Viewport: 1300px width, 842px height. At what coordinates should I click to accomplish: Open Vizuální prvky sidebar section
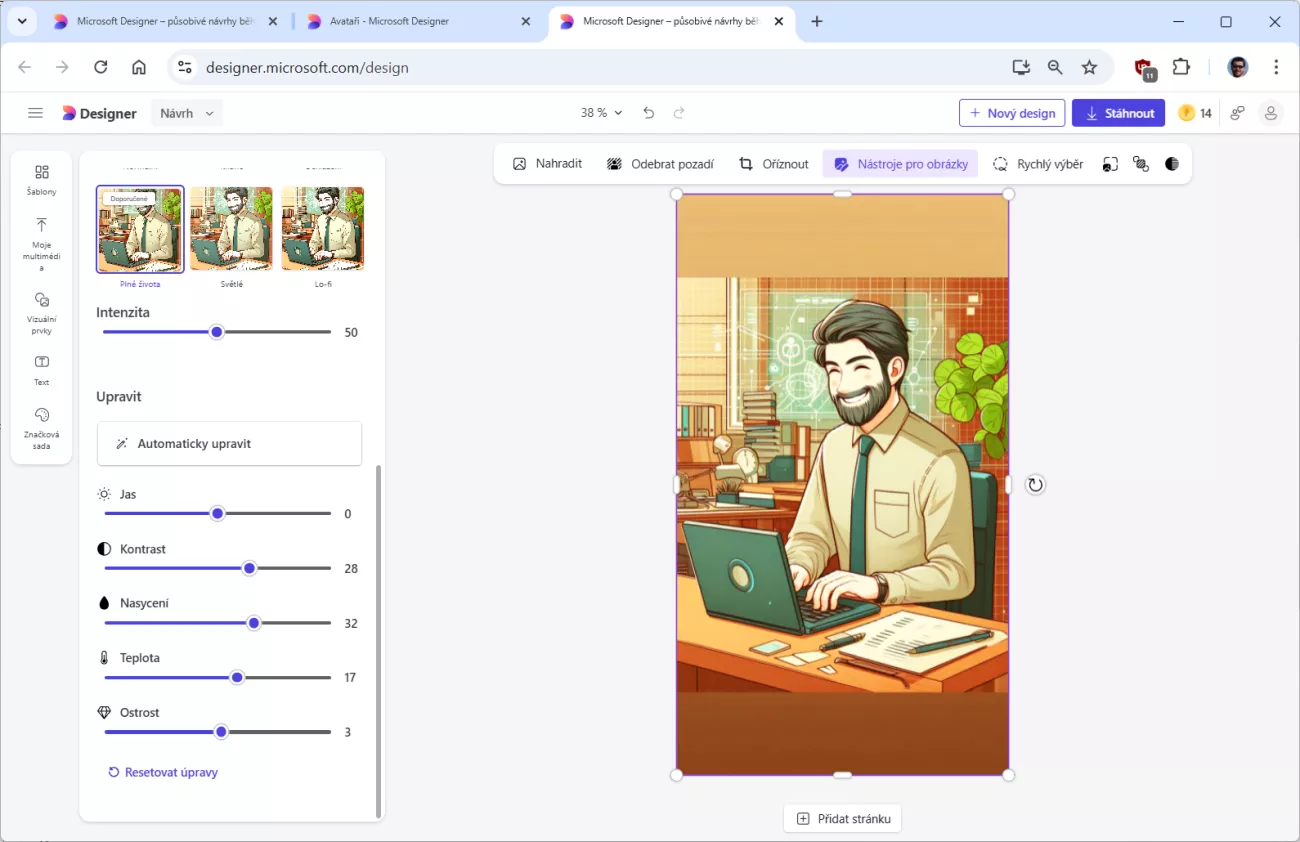click(41, 312)
